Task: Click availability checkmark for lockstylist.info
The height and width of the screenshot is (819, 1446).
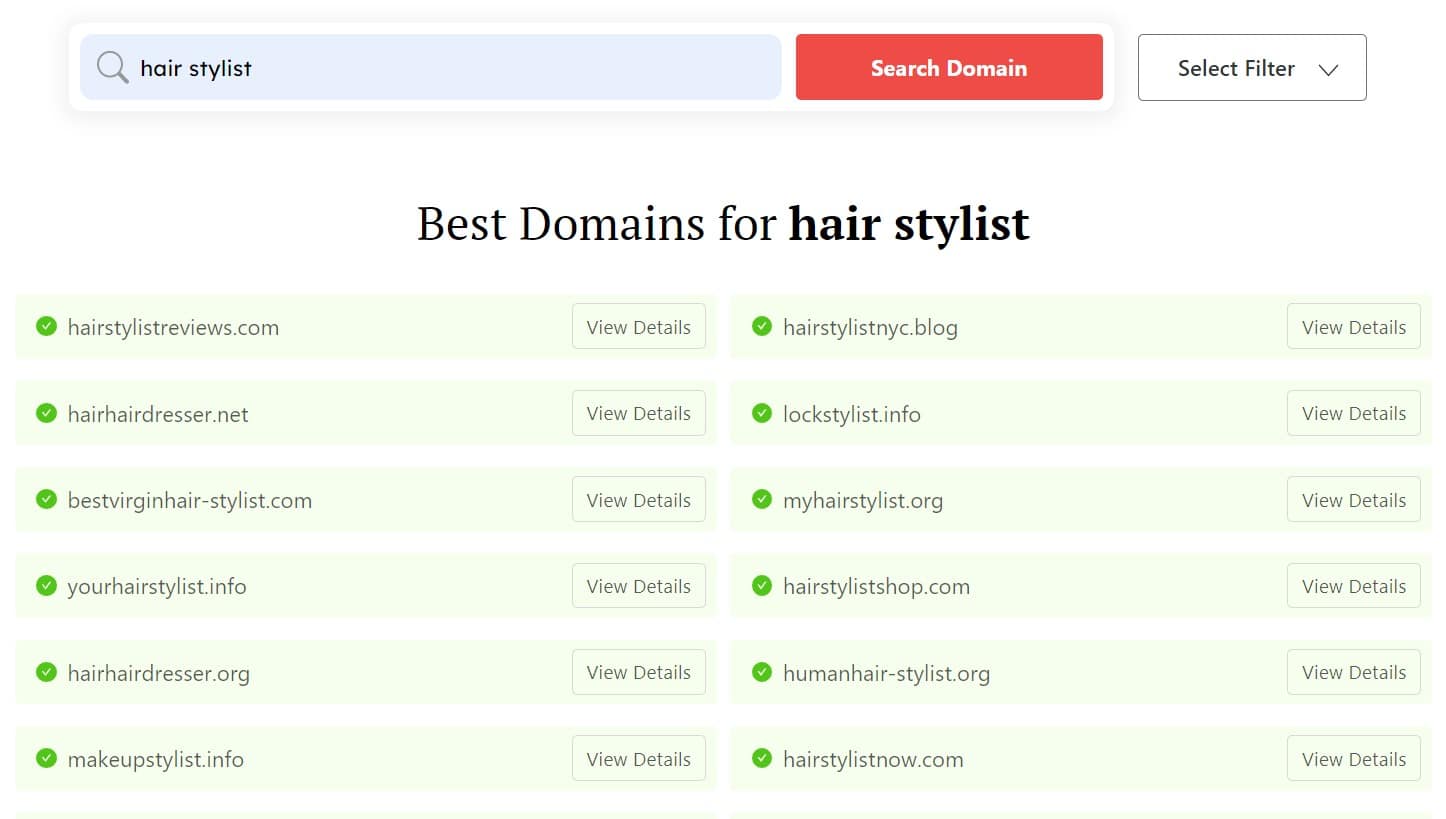Action: [x=762, y=413]
